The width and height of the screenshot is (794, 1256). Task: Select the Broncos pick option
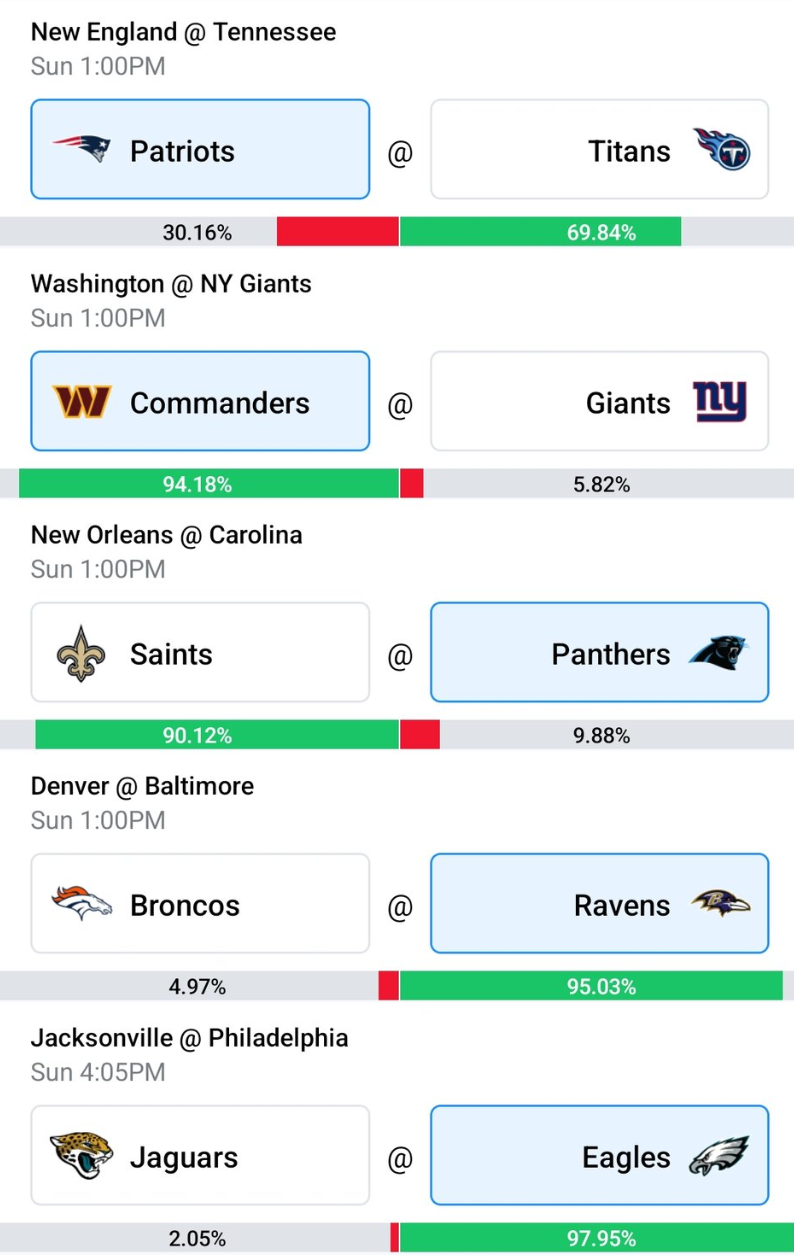[200, 903]
